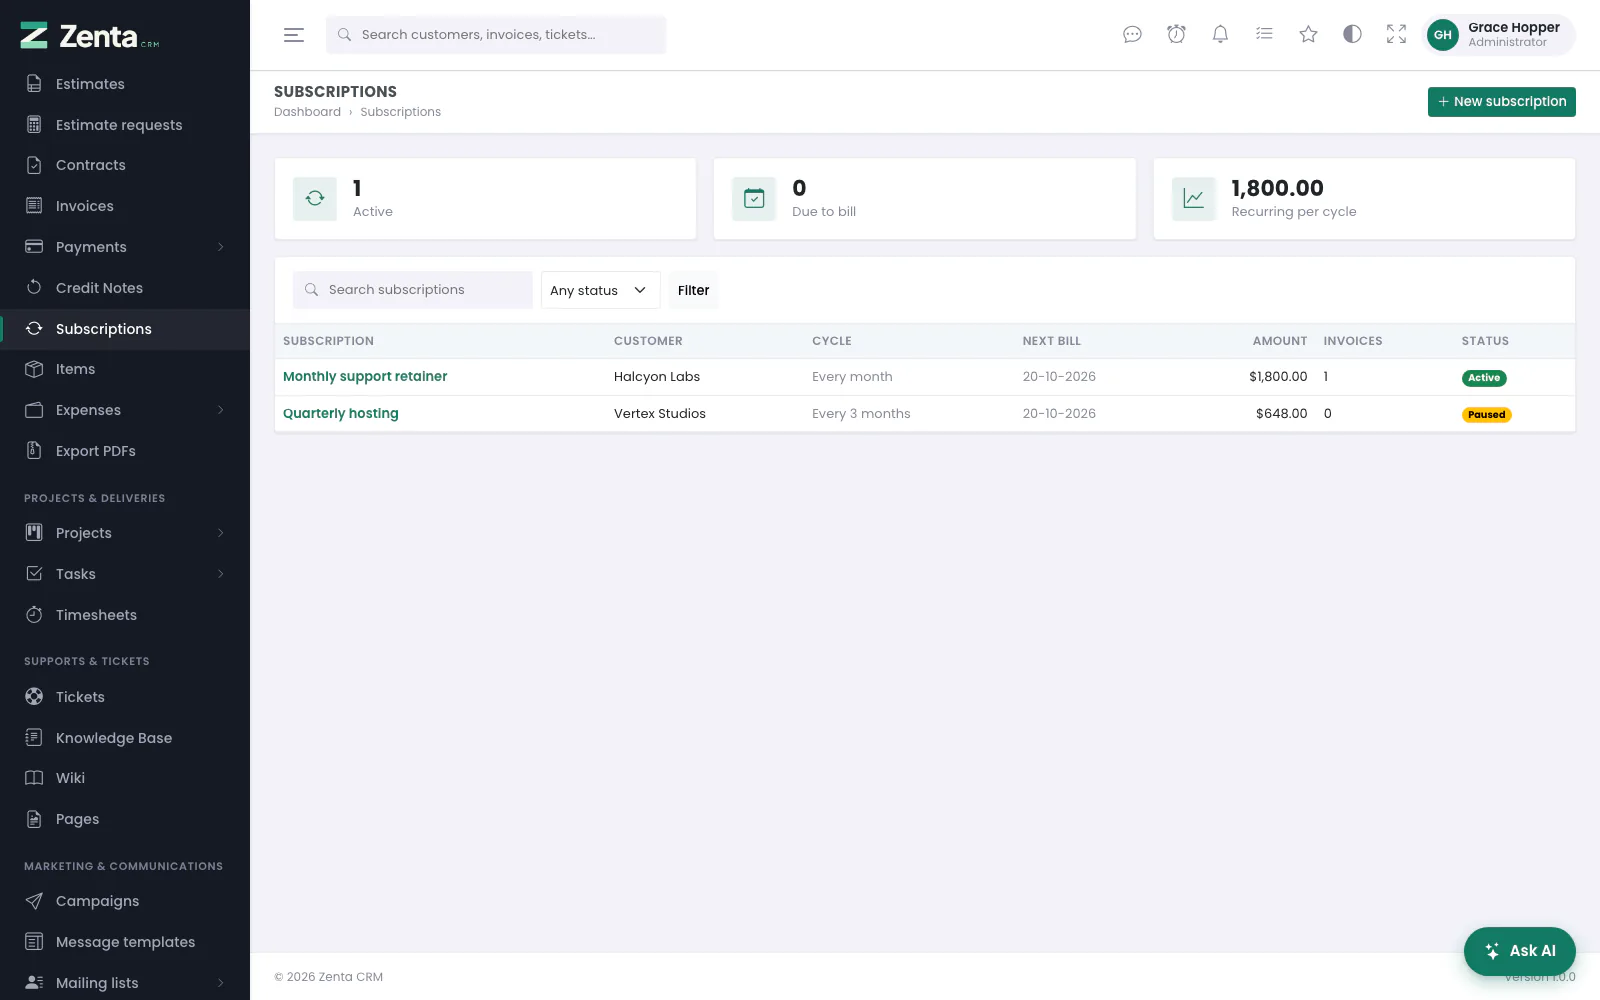Open the reminders alarm clock icon
1600x1000 pixels.
pos(1176,35)
